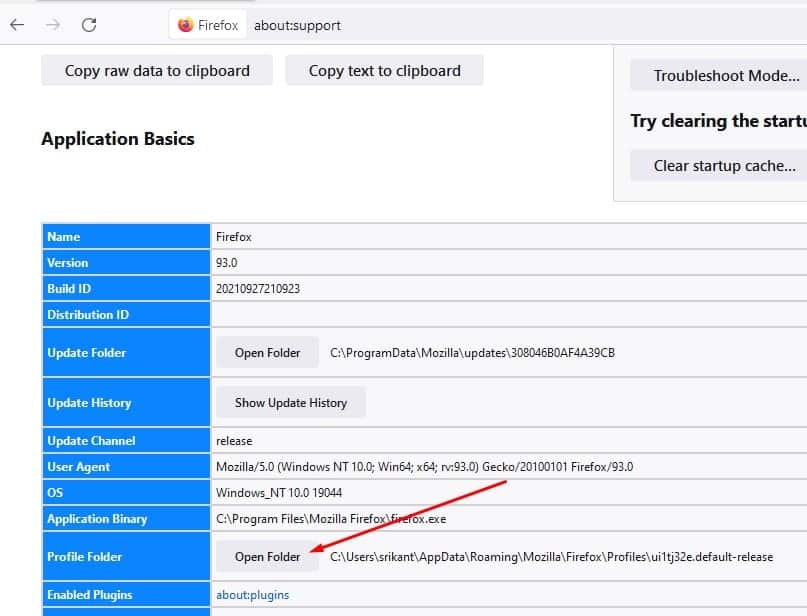Select the Build ID value
The height and width of the screenshot is (616, 807).
tap(259, 288)
